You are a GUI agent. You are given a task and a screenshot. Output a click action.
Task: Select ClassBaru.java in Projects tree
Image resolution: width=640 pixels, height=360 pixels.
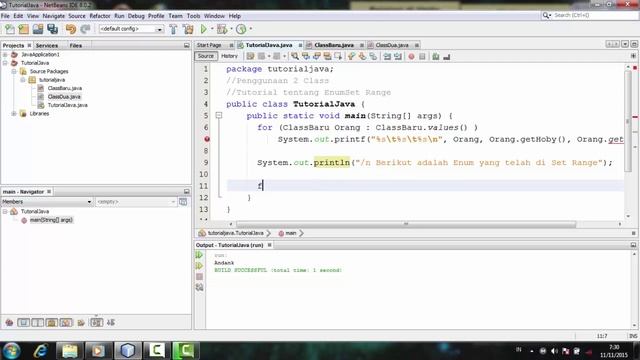(x=65, y=88)
